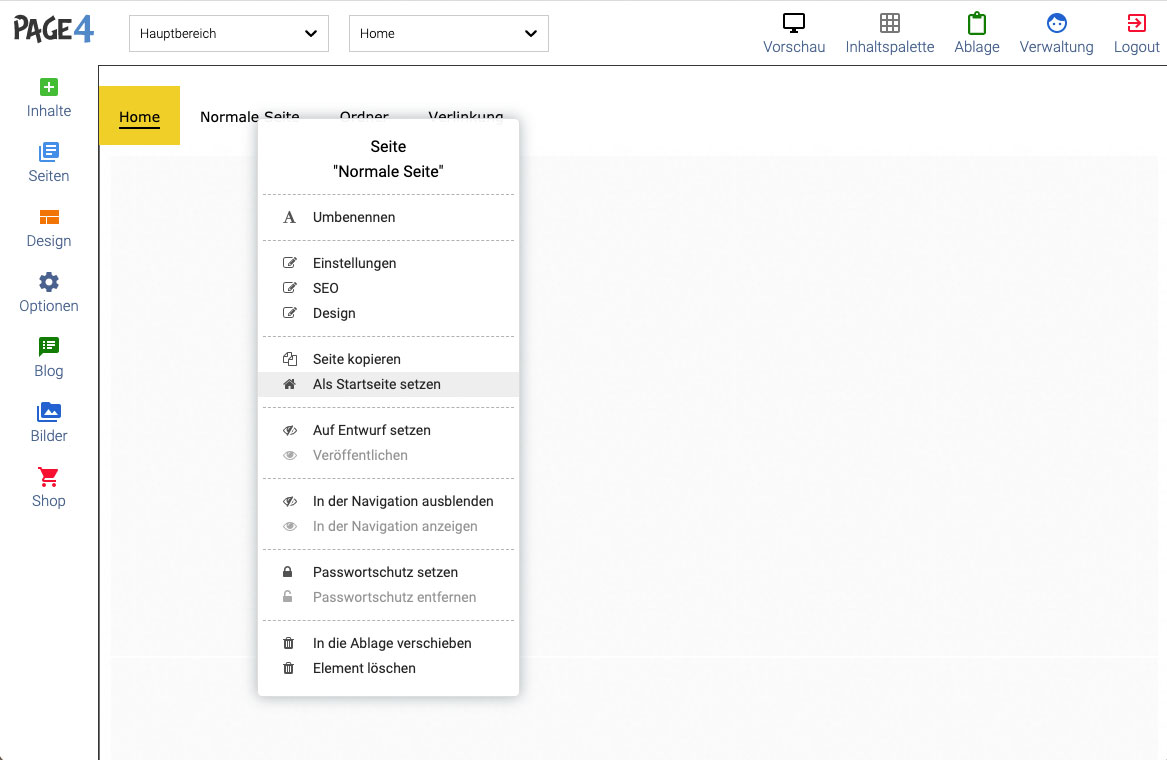Open the Optionen gear icon

point(48,282)
